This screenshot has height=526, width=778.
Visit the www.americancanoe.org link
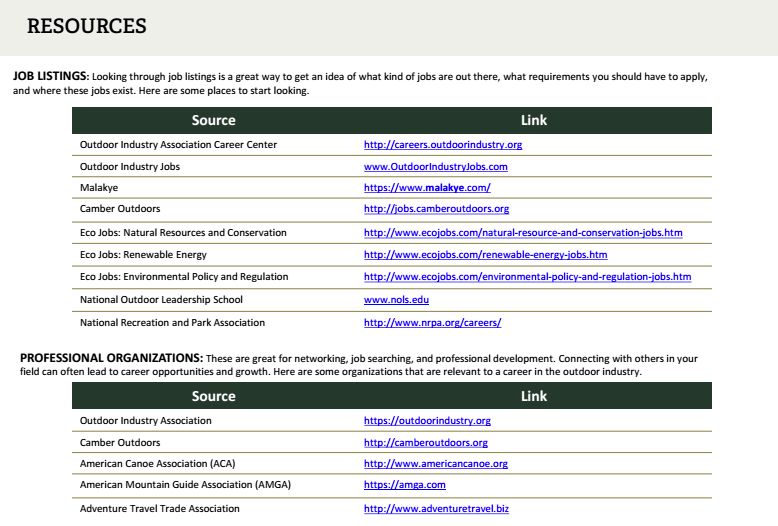(x=436, y=464)
